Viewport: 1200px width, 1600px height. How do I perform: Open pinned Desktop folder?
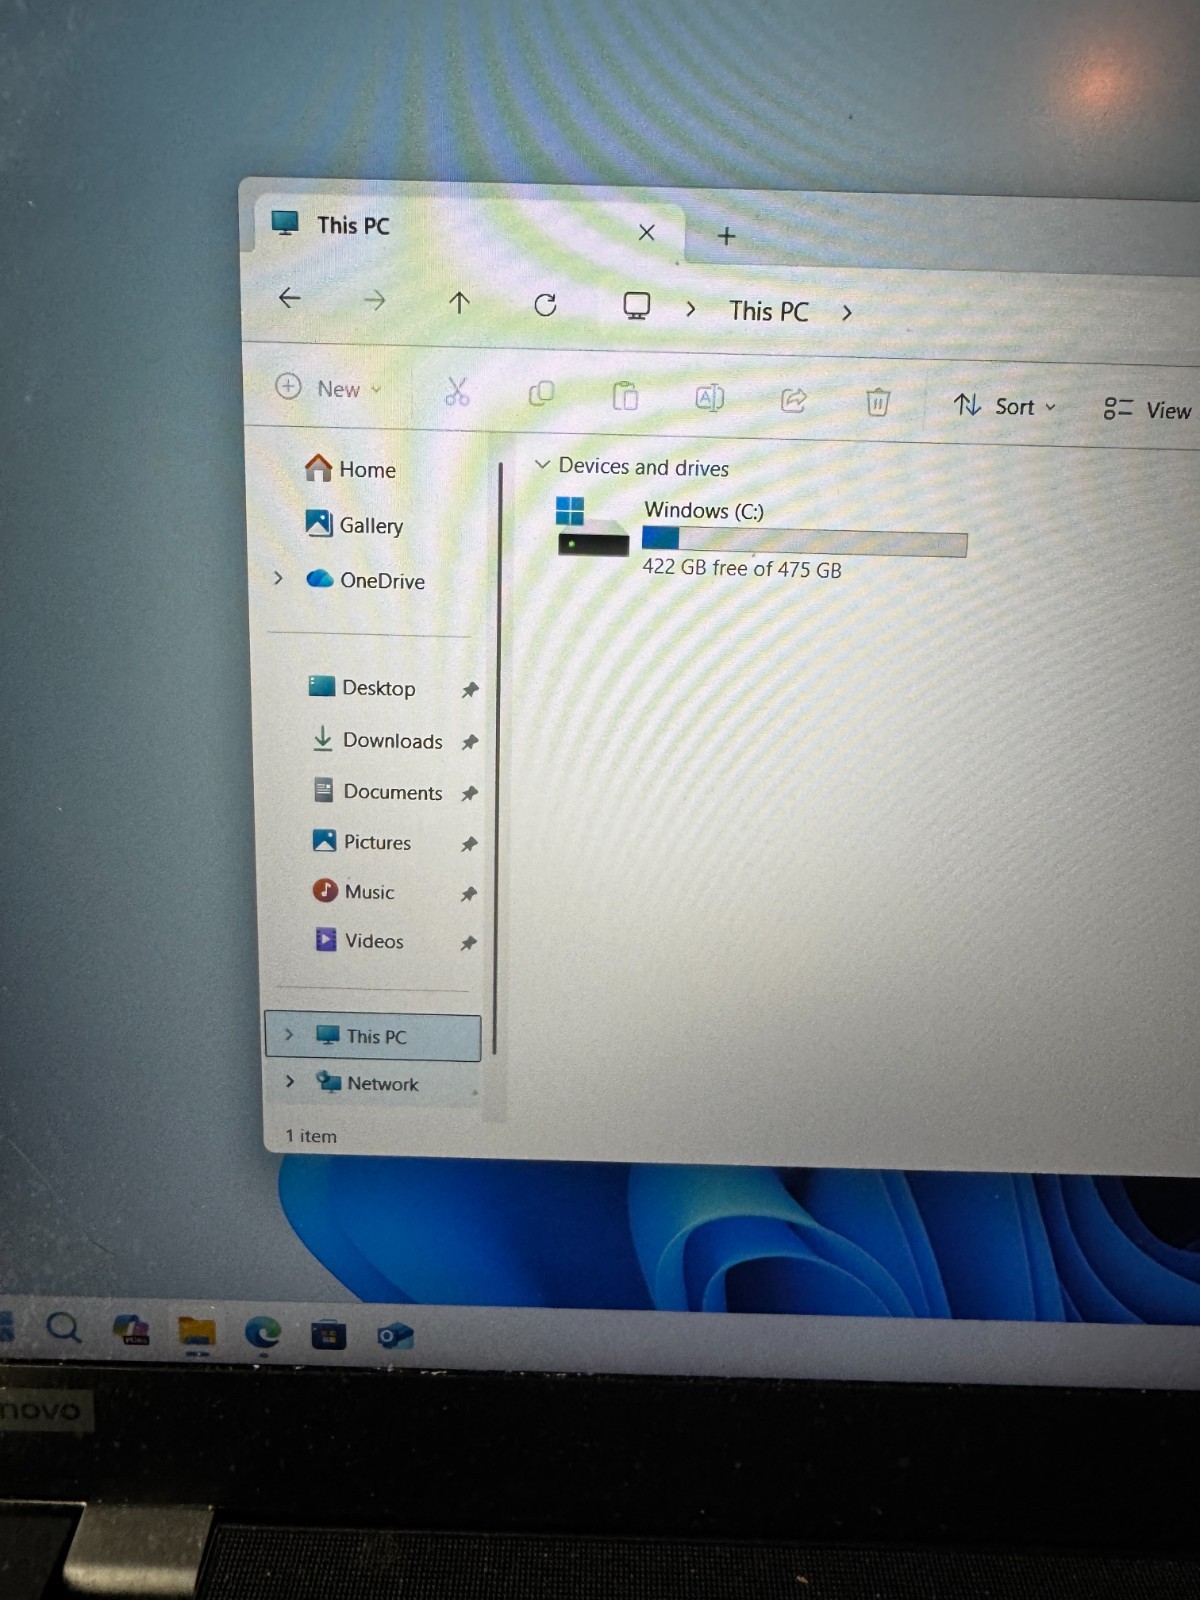pos(362,687)
